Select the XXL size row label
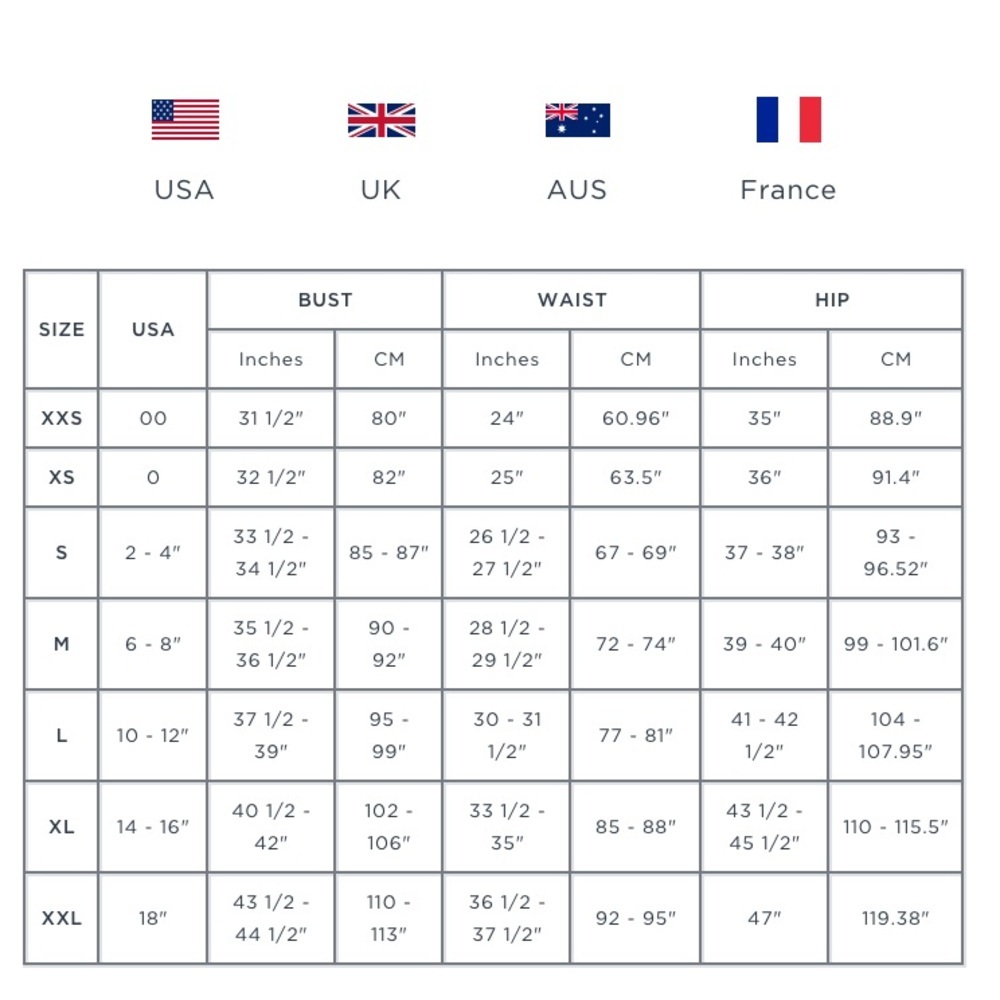This screenshot has width=1000, height=1000. [x=62, y=918]
